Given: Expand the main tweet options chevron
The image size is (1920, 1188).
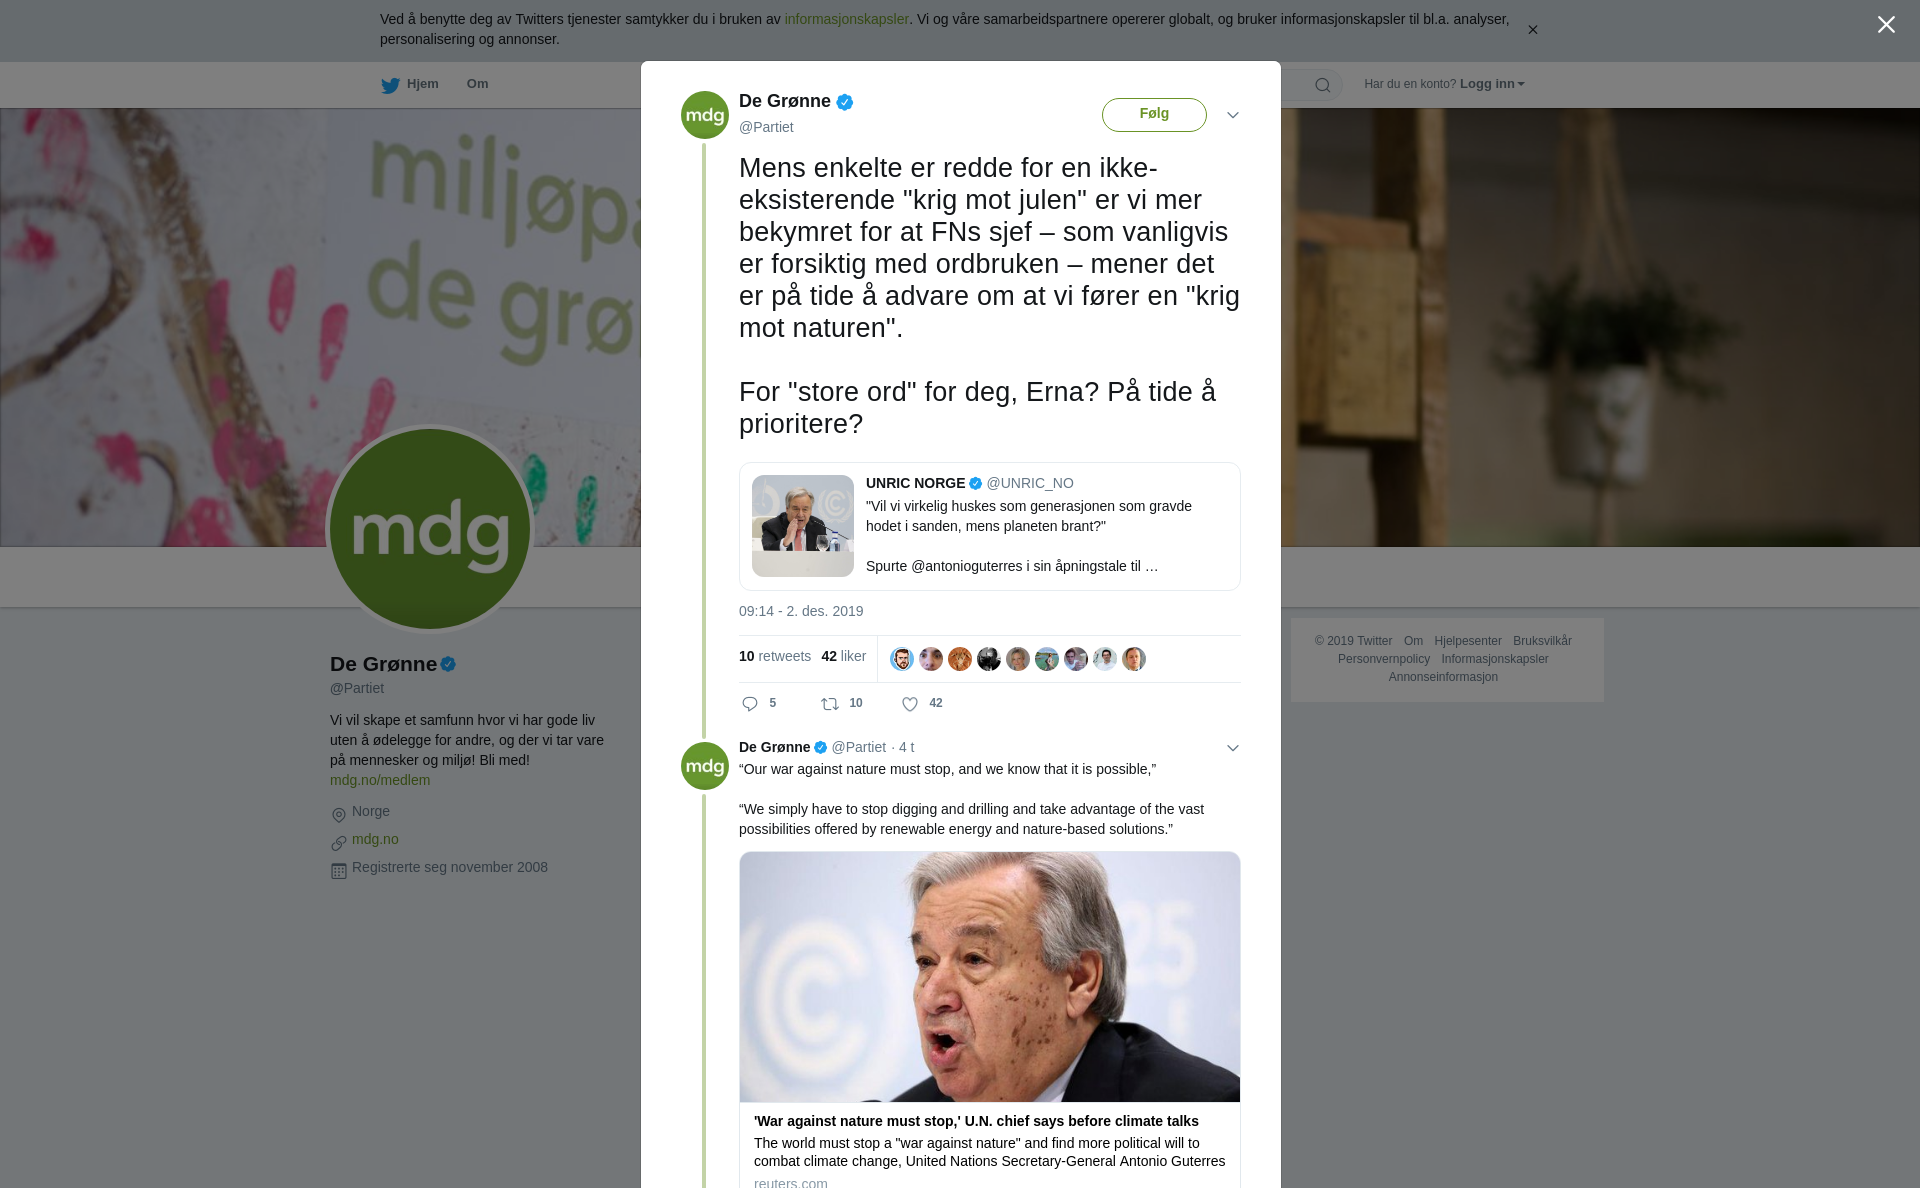Looking at the screenshot, I should 1233,115.
